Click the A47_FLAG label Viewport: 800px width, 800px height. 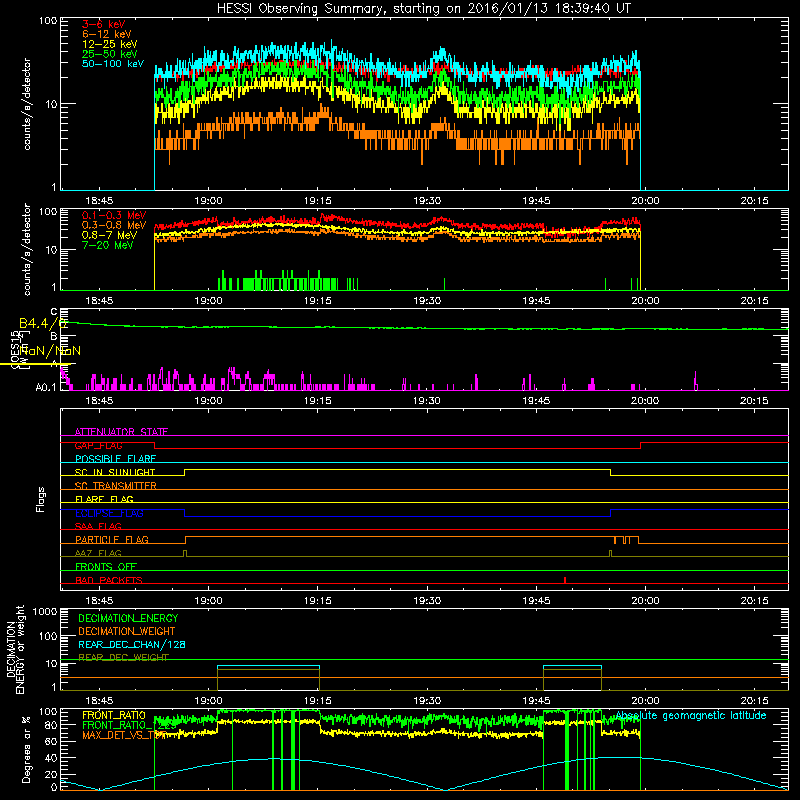pos(98,553)
